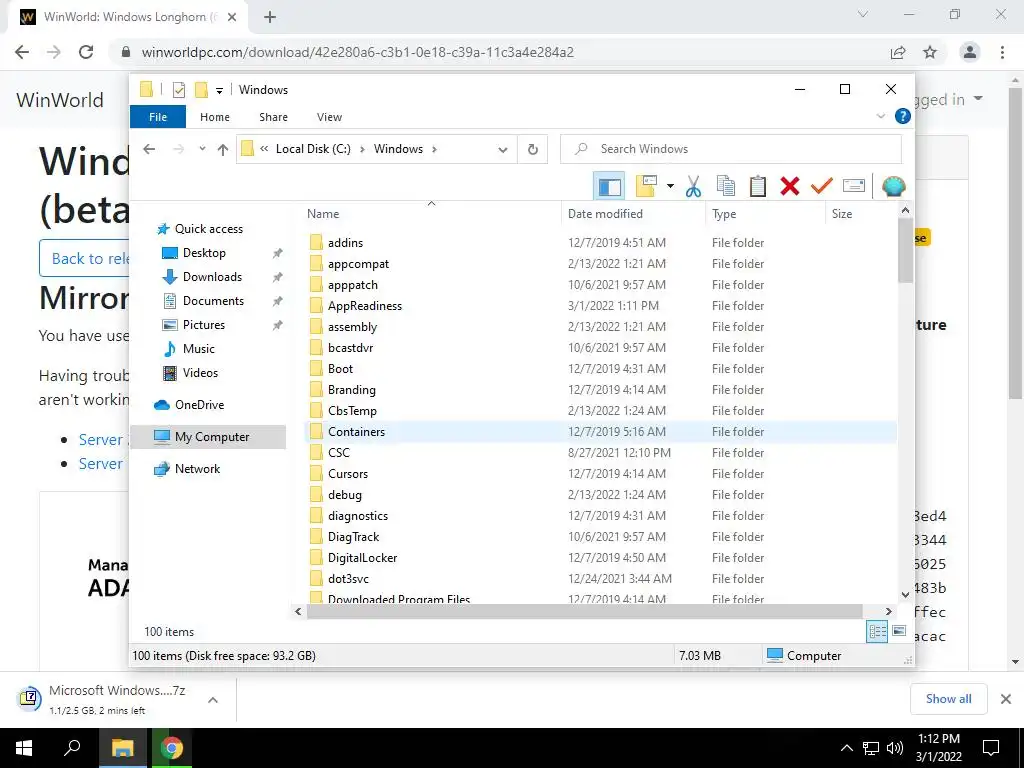Open the Windows Start menu
This screenshot has height=768, width=1024.
click(24, 748)
